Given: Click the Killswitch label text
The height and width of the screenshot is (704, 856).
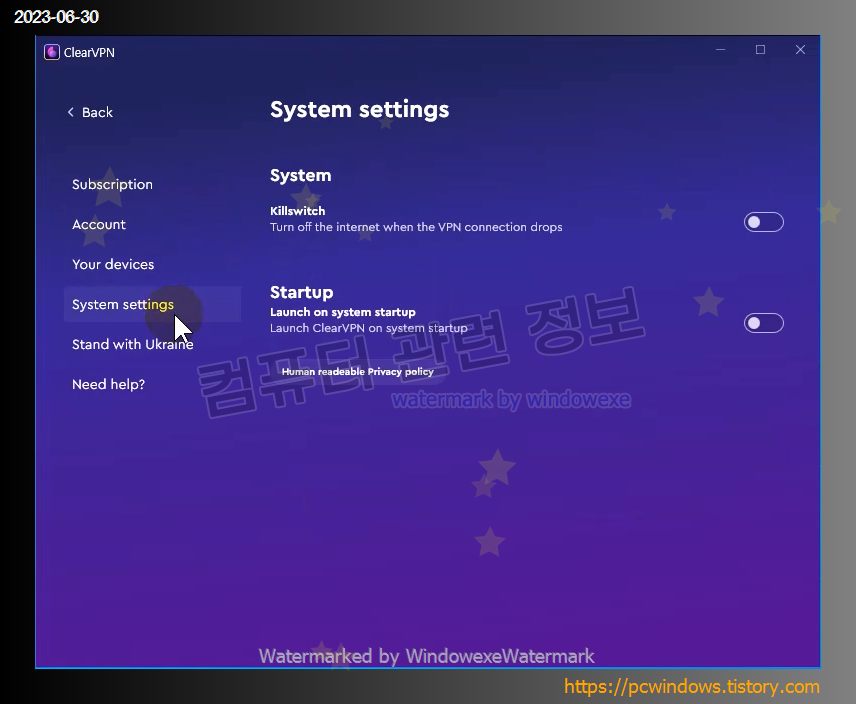Looking at the screenshot, I should pos(298,211).
